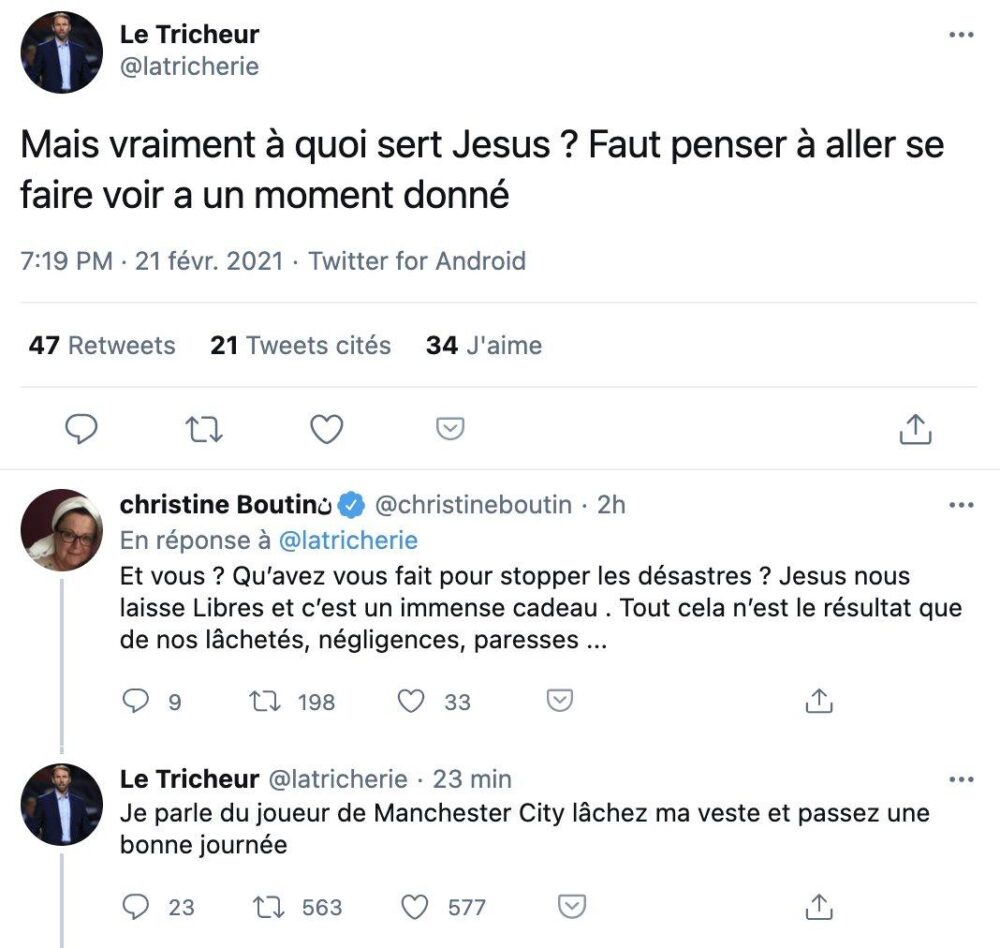Like Le Tricheur's Manchester City reply
The height and width of the screenshot is (948, 1000).
[x=415, y=907]
